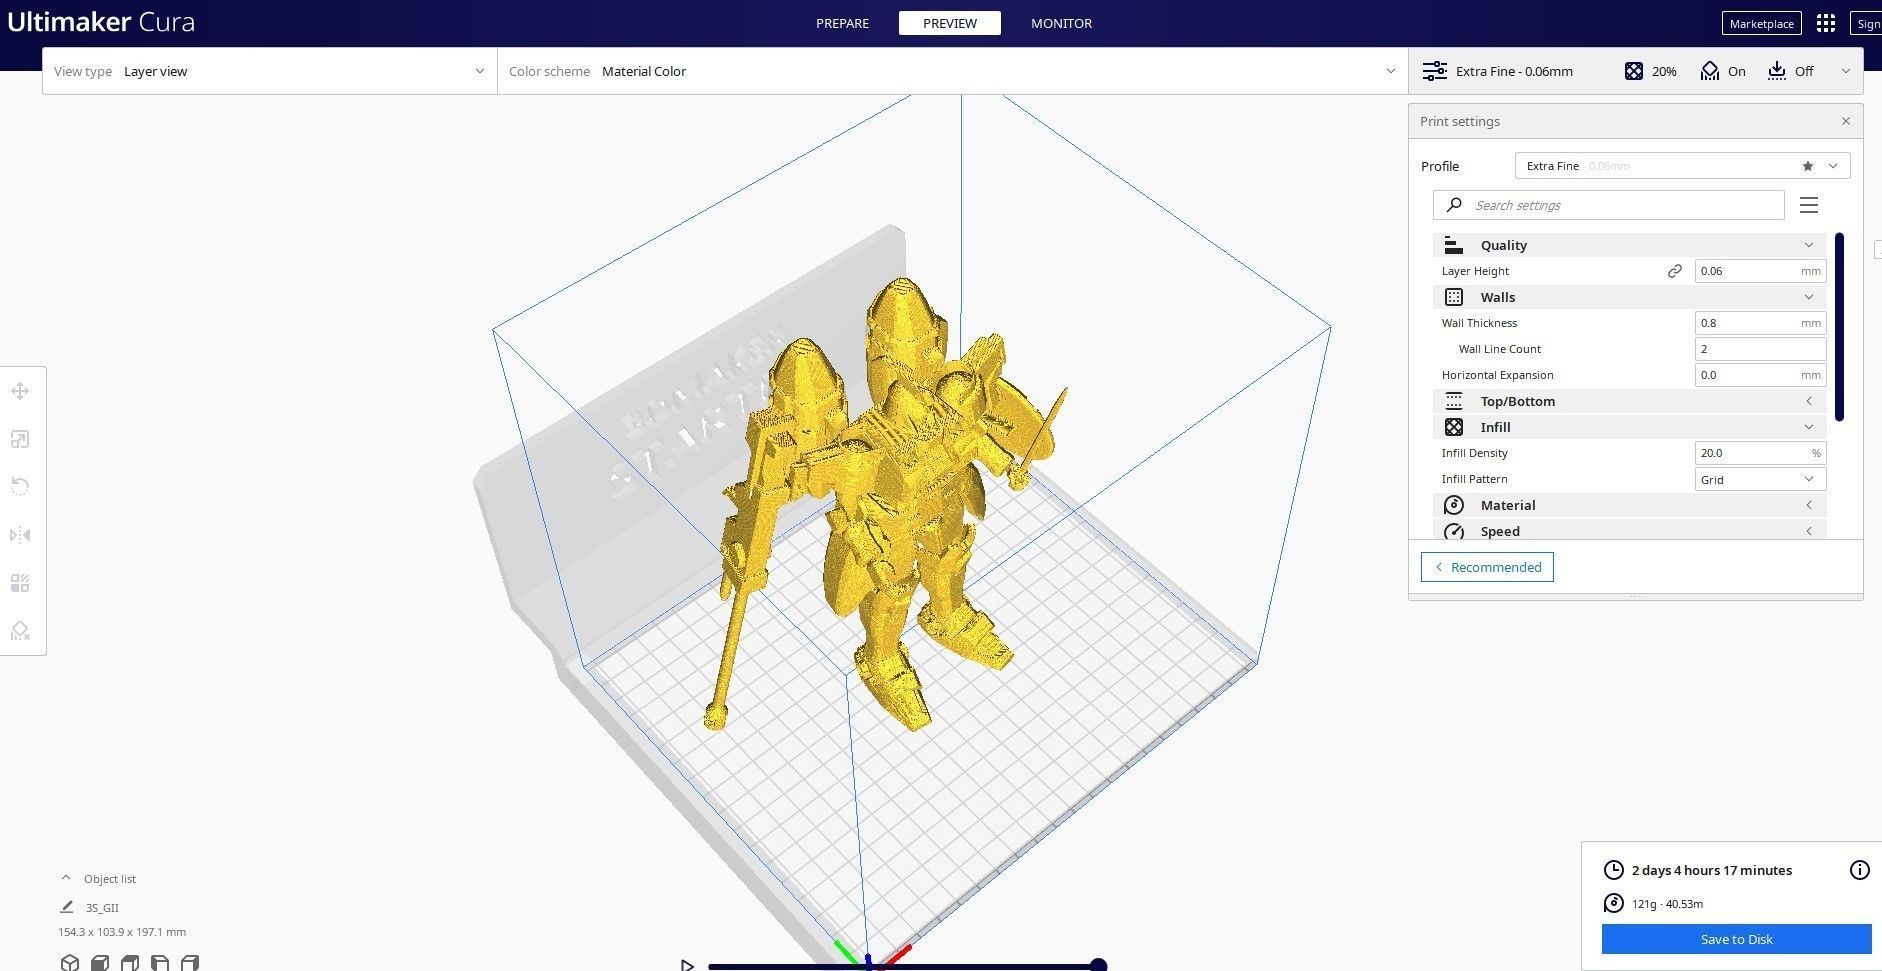Click the Wall Thickness value field
Screen dimensions: 1882x971
coord(1760,323)
